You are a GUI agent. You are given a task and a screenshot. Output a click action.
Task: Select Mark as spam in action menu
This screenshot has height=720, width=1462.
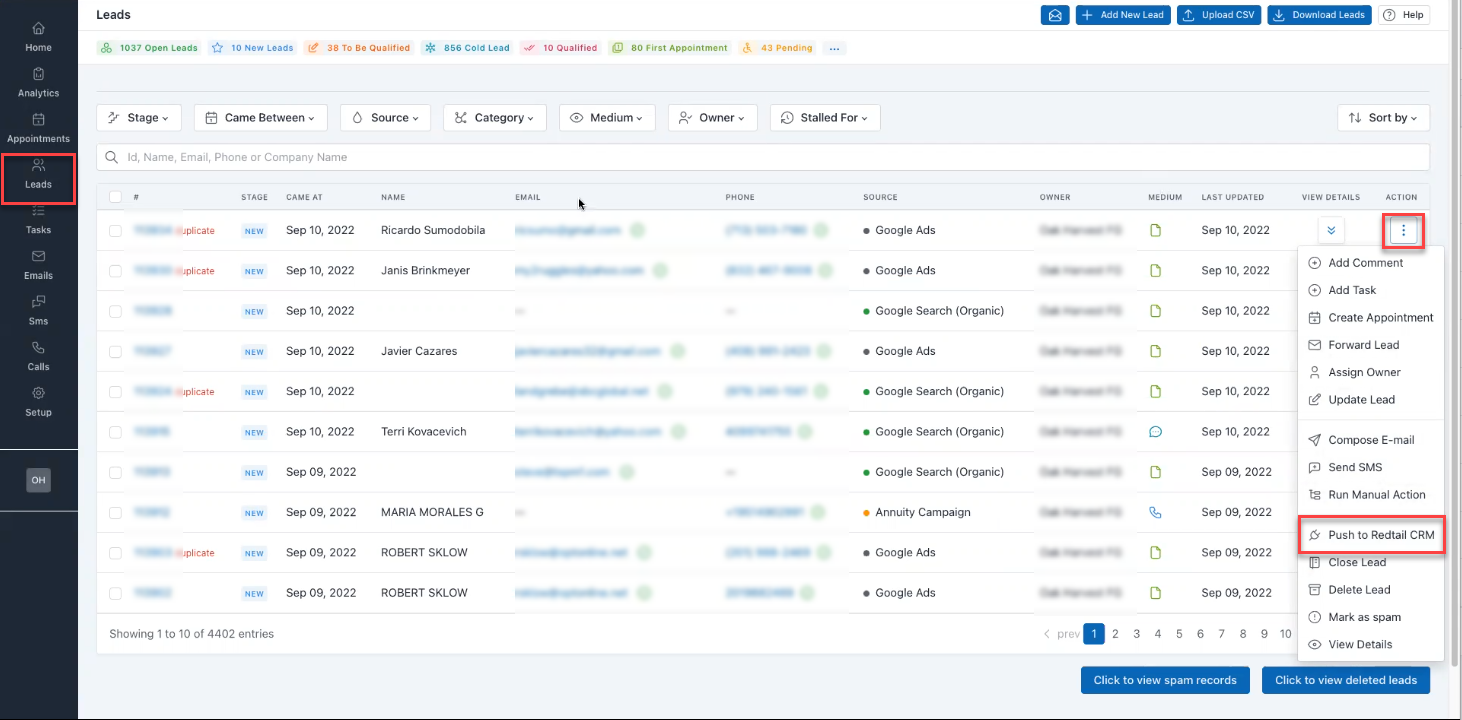[1364, 617]
